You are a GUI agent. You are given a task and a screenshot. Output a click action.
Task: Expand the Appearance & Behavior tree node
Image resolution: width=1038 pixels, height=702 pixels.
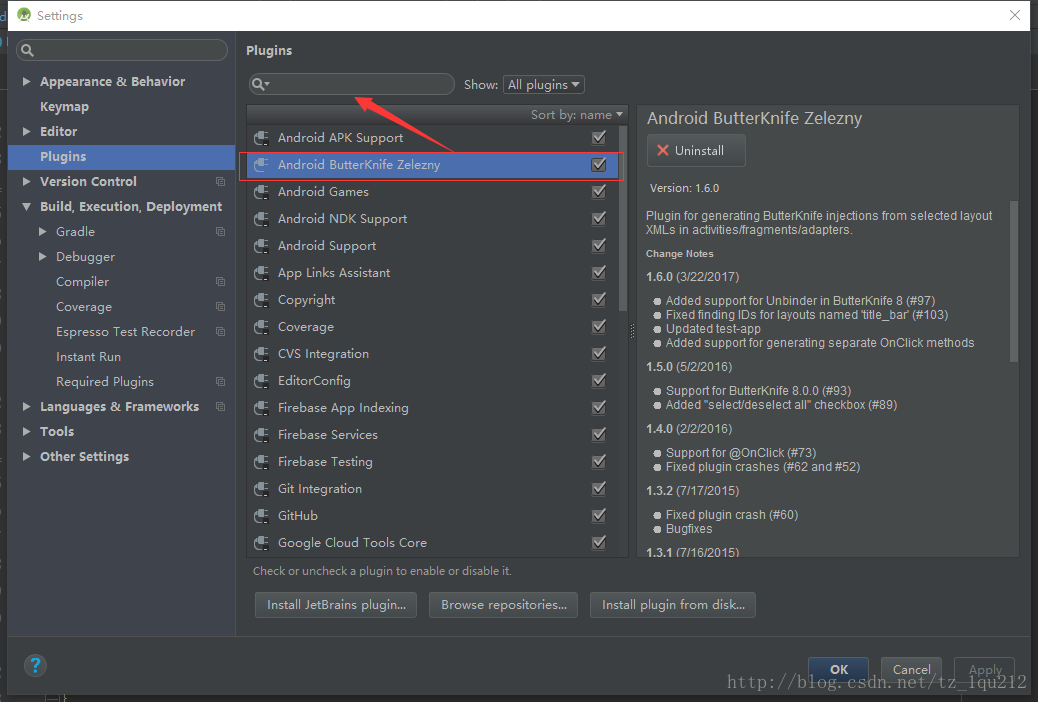pos(26,81)
